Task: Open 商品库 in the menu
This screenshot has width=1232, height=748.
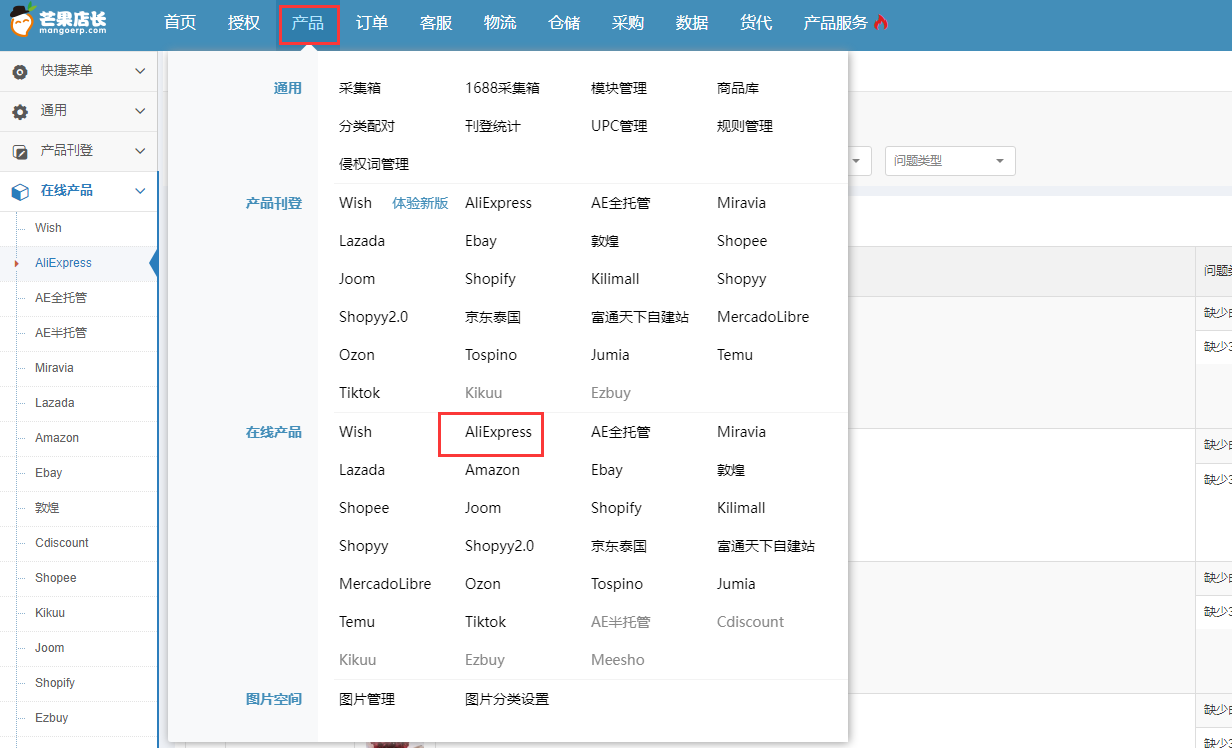Action: tap(738, 88)
